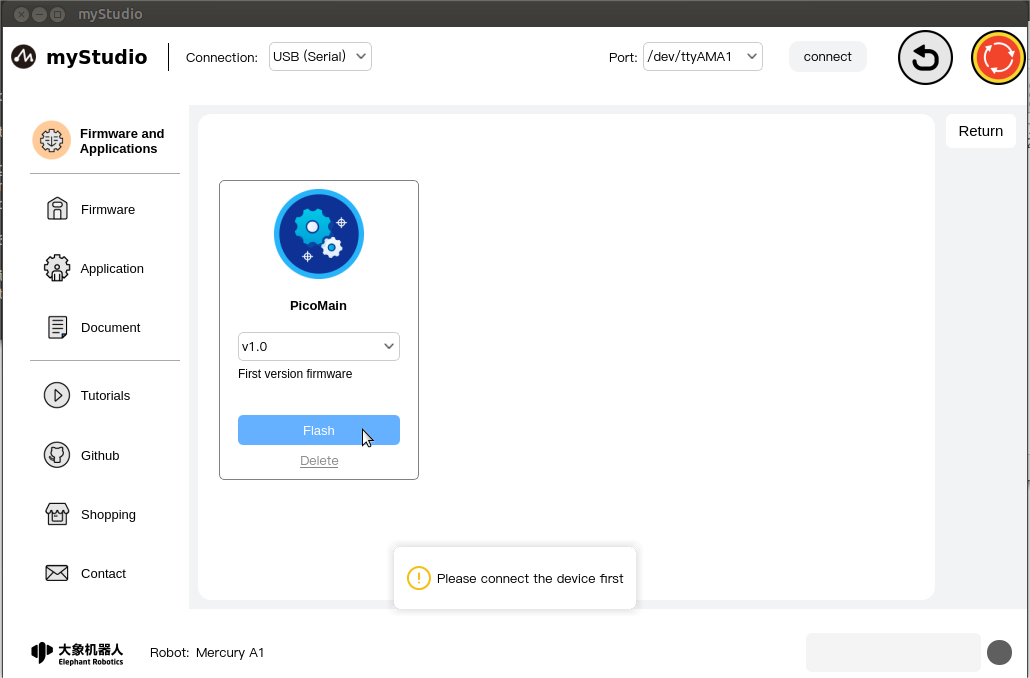Click the Contact envelope icon

(56, 573)
